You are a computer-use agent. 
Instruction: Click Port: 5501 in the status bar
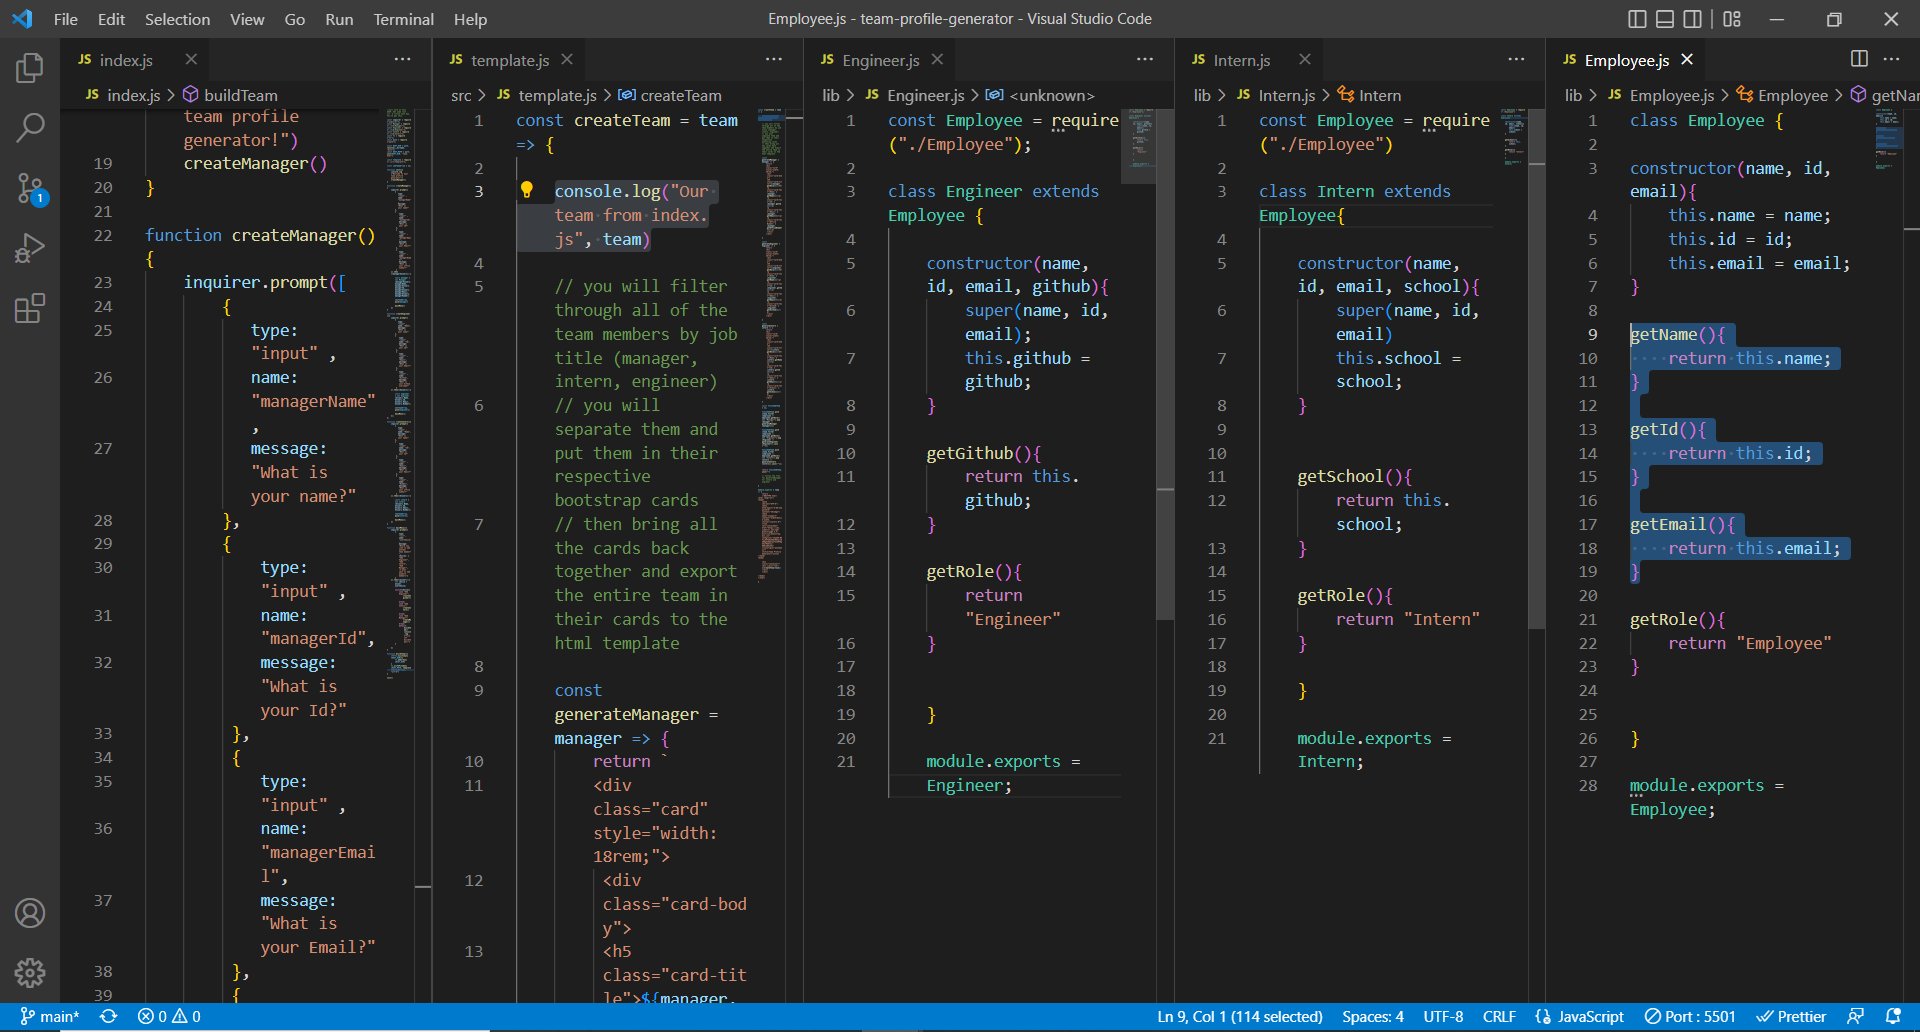(x=1690, y=1016)
